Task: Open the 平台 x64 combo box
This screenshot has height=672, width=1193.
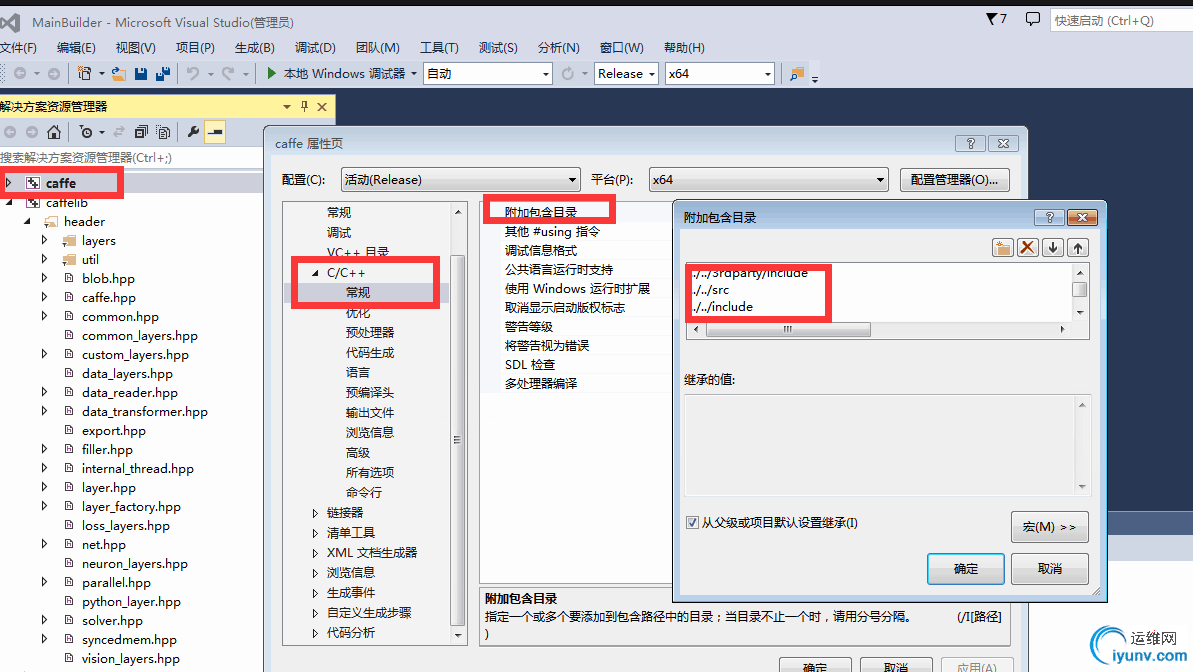Action: click(x=768, y=180)
